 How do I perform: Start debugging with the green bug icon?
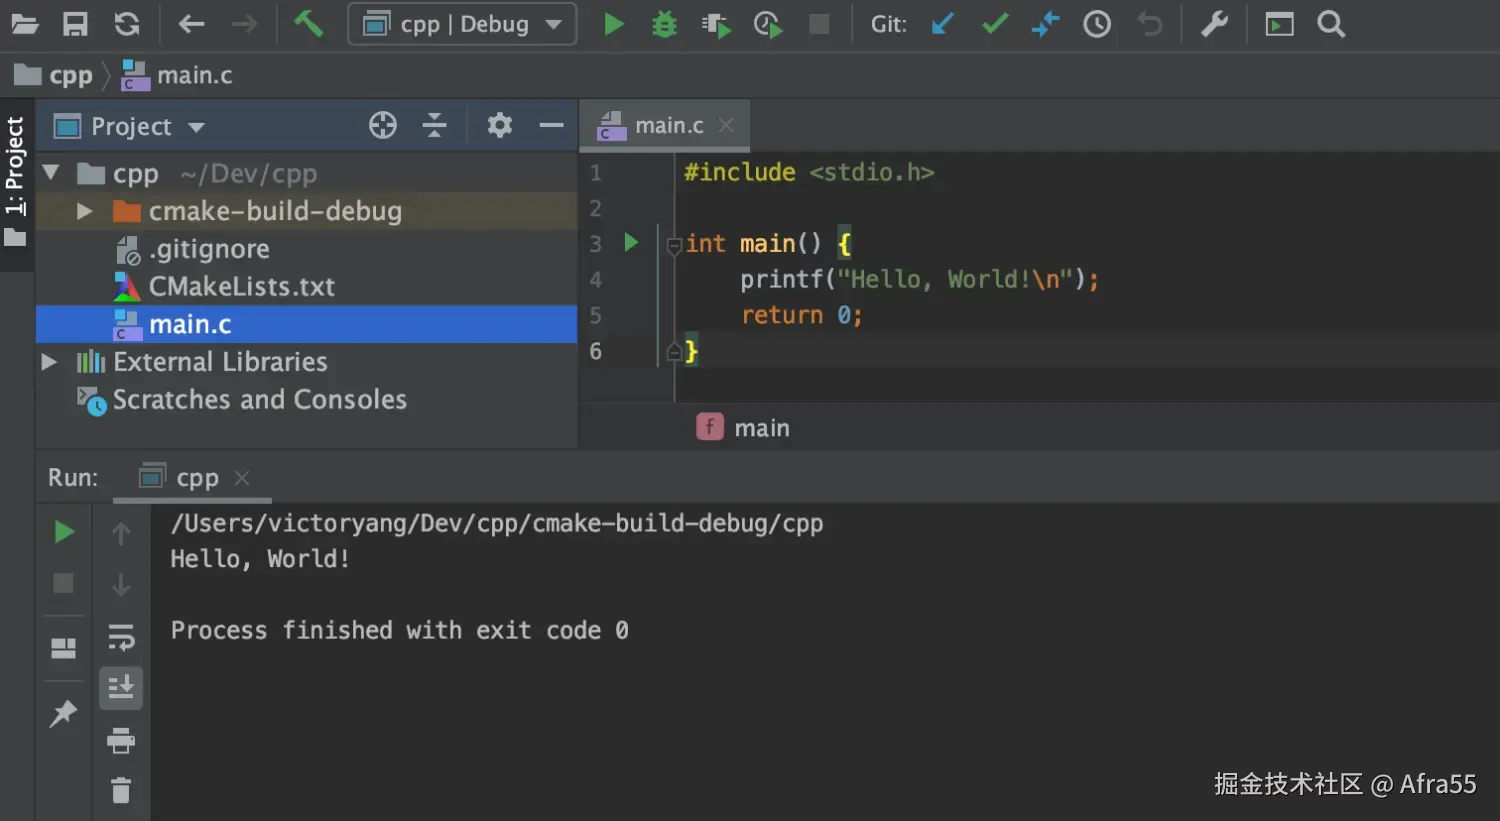click(664, 24)
